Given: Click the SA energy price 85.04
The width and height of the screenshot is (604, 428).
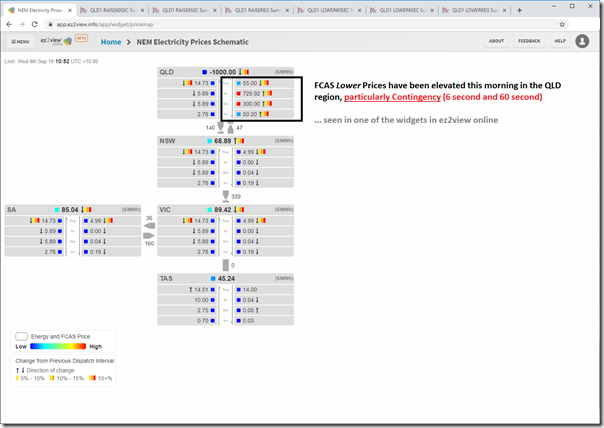Looking at the screenshot, I should [x=70, y=210].
